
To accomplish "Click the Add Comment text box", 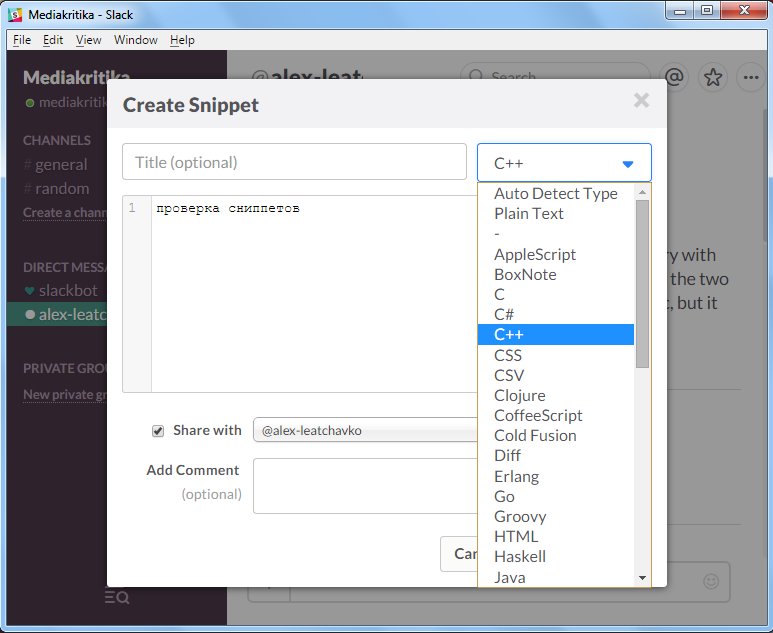I will [365, 486].
